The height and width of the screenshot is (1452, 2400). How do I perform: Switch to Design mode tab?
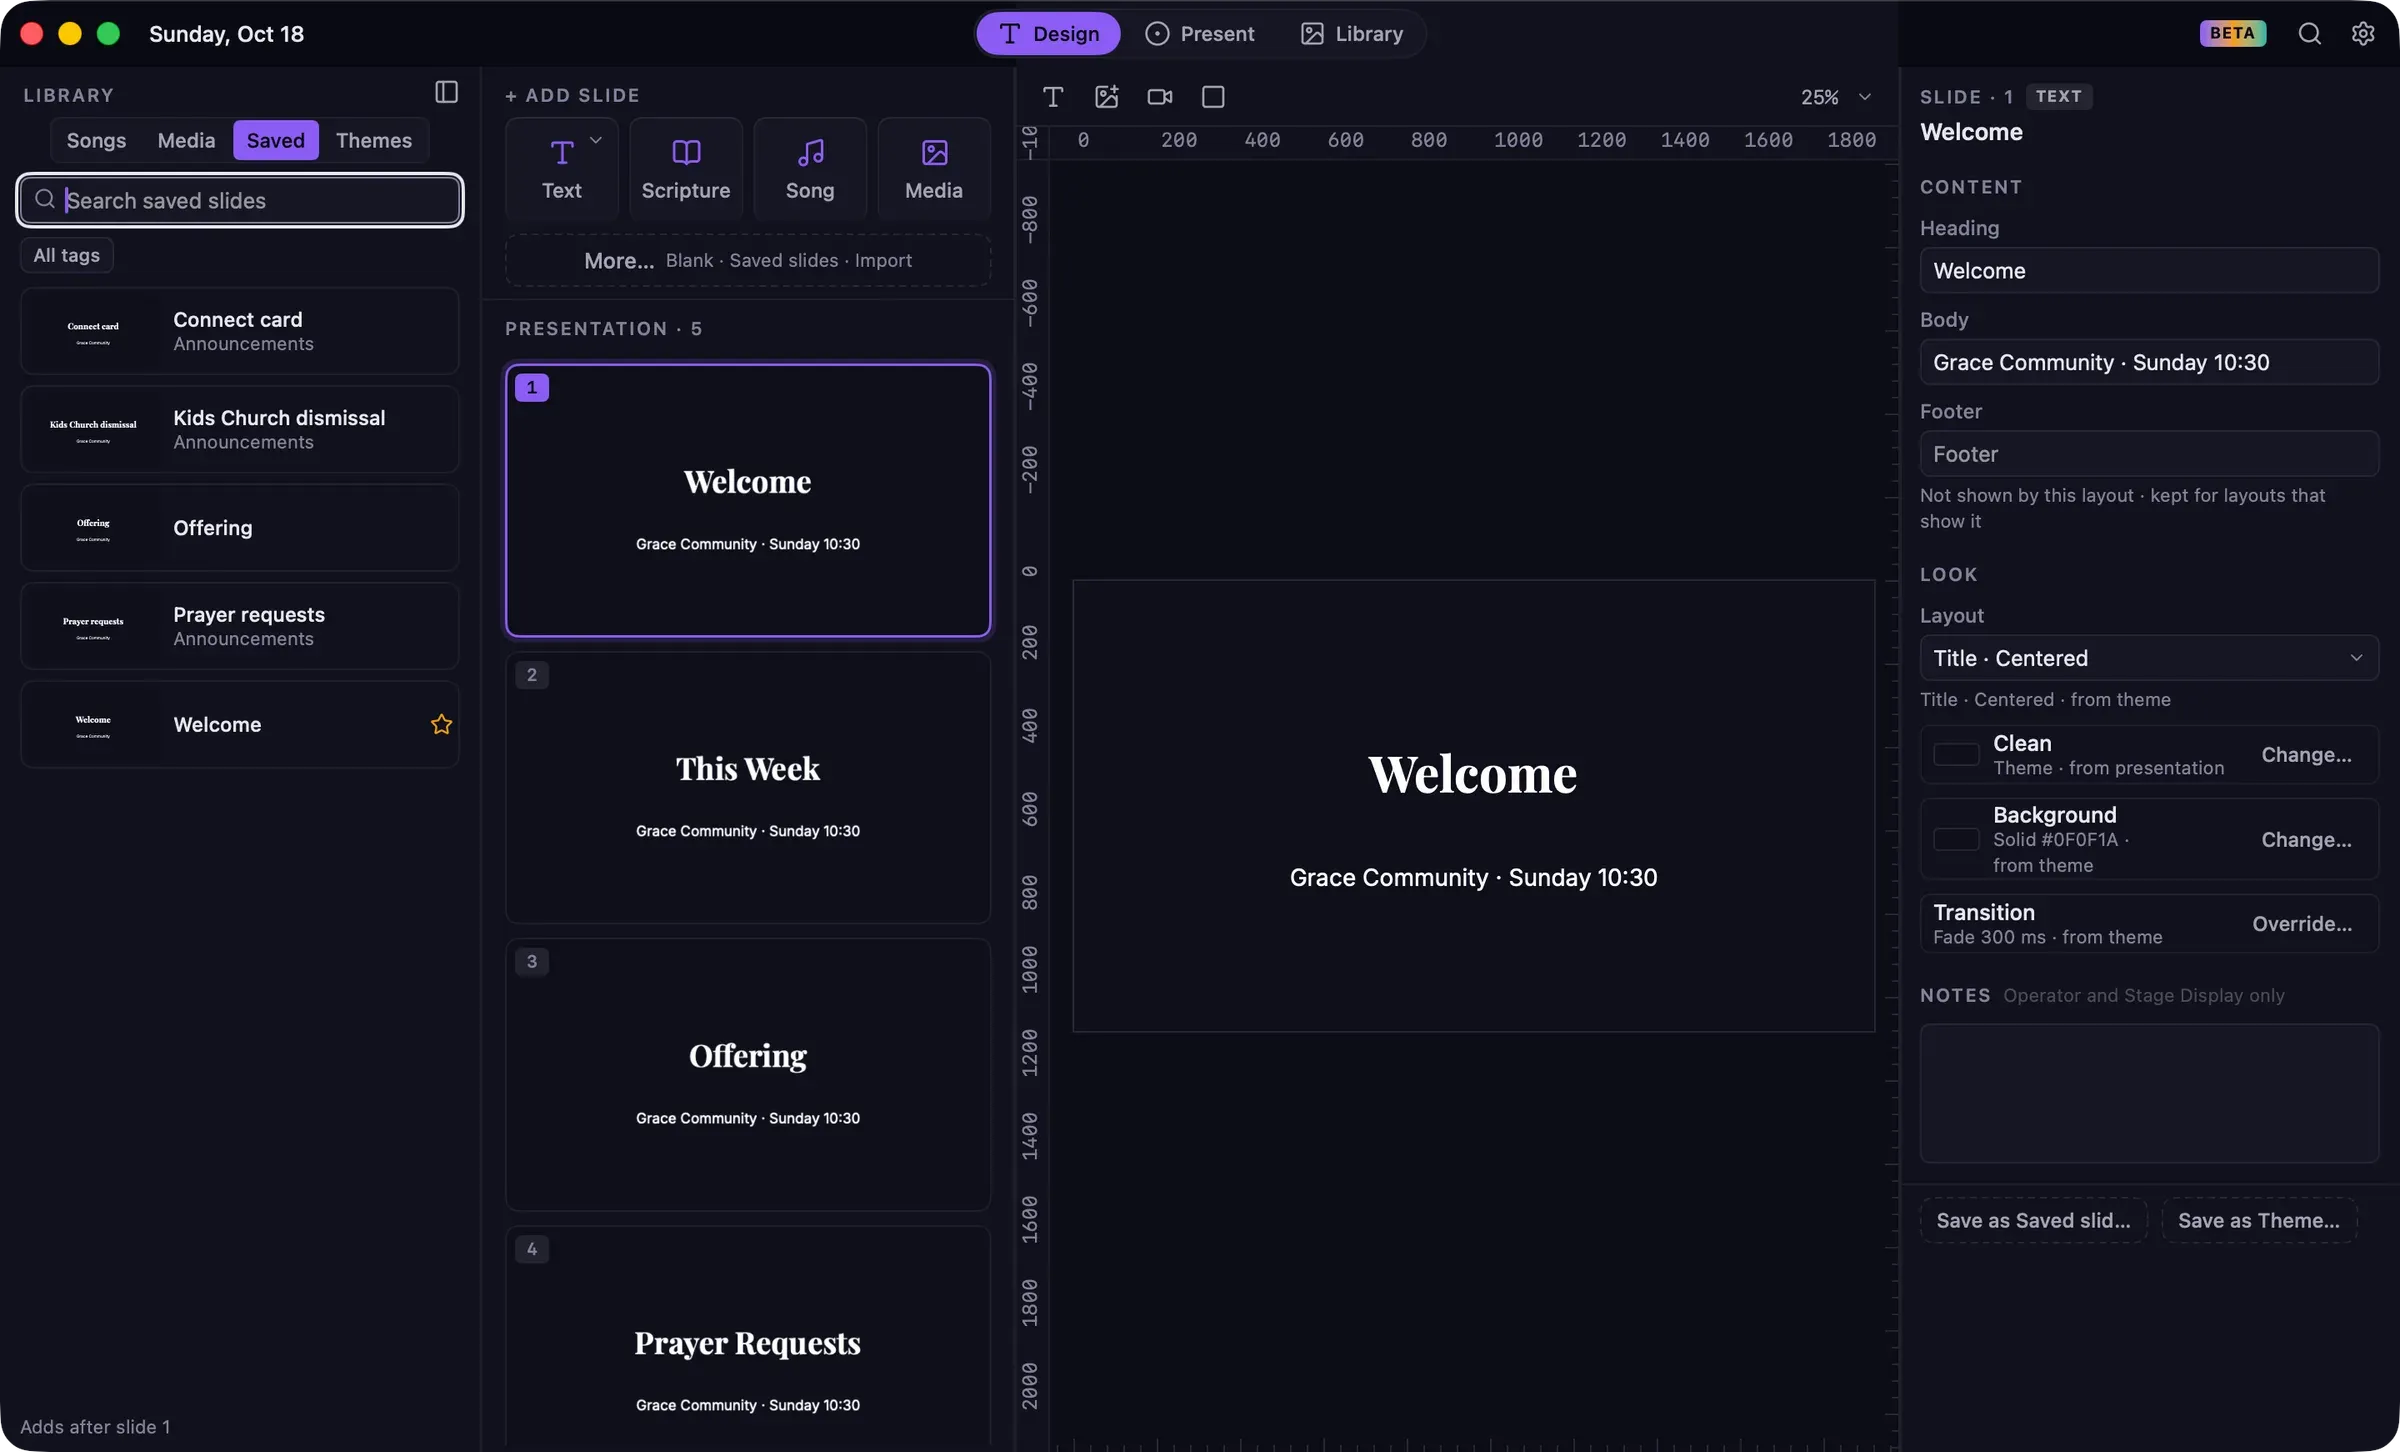1048,34
